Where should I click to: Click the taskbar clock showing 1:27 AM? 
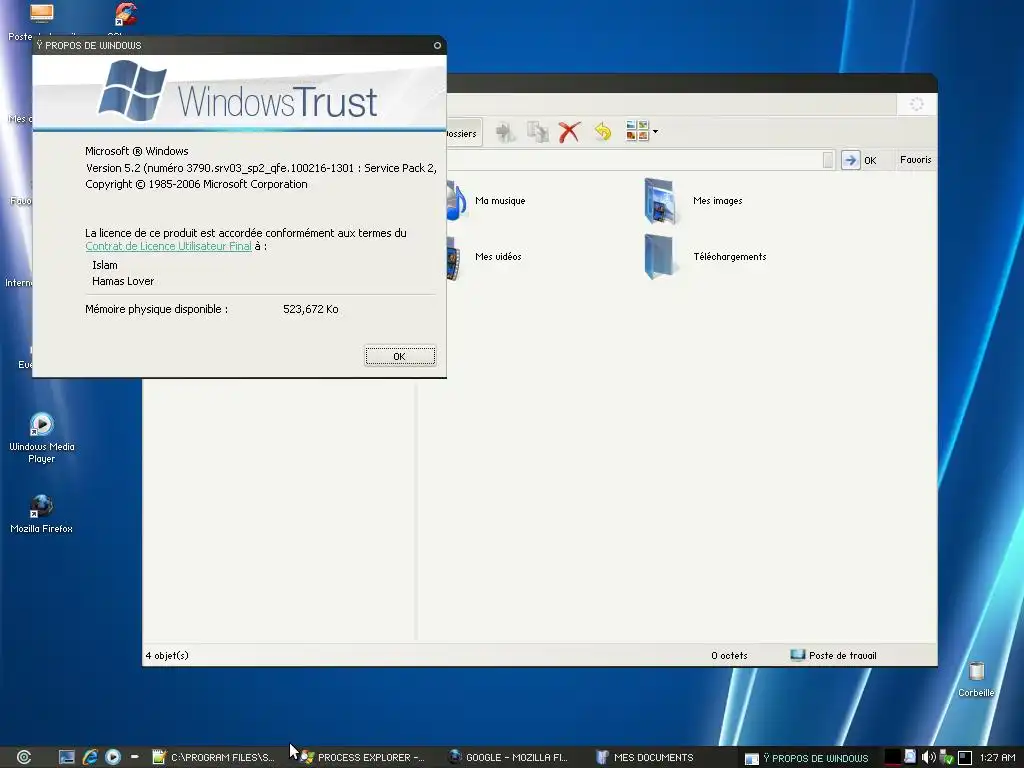pyautogui.click(x=998, y=758)
